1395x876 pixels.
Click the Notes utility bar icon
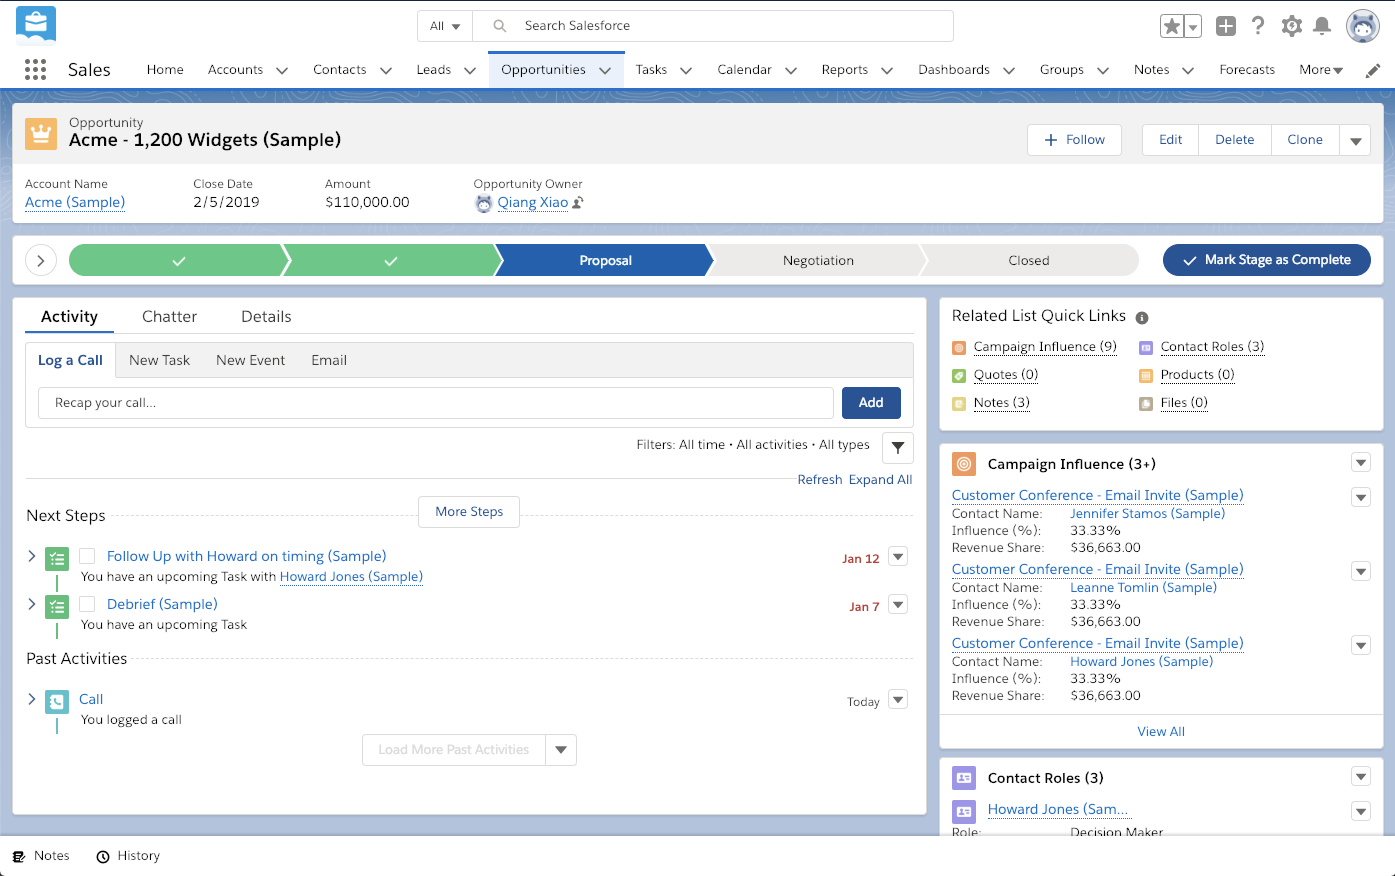pyautogui.click(x=19, y=856)
